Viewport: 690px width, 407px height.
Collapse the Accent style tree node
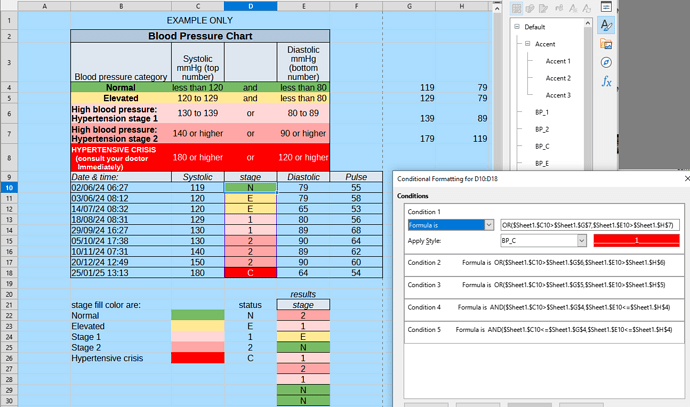click(x=527, y=44)
